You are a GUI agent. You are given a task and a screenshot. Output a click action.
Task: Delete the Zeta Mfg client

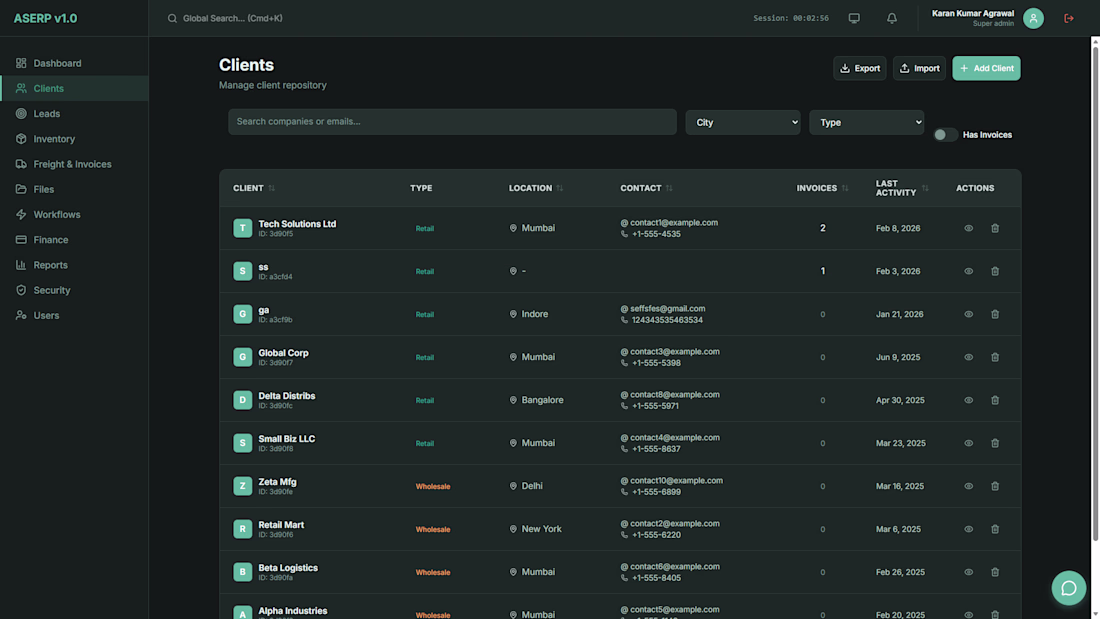[x=995, y=486]
